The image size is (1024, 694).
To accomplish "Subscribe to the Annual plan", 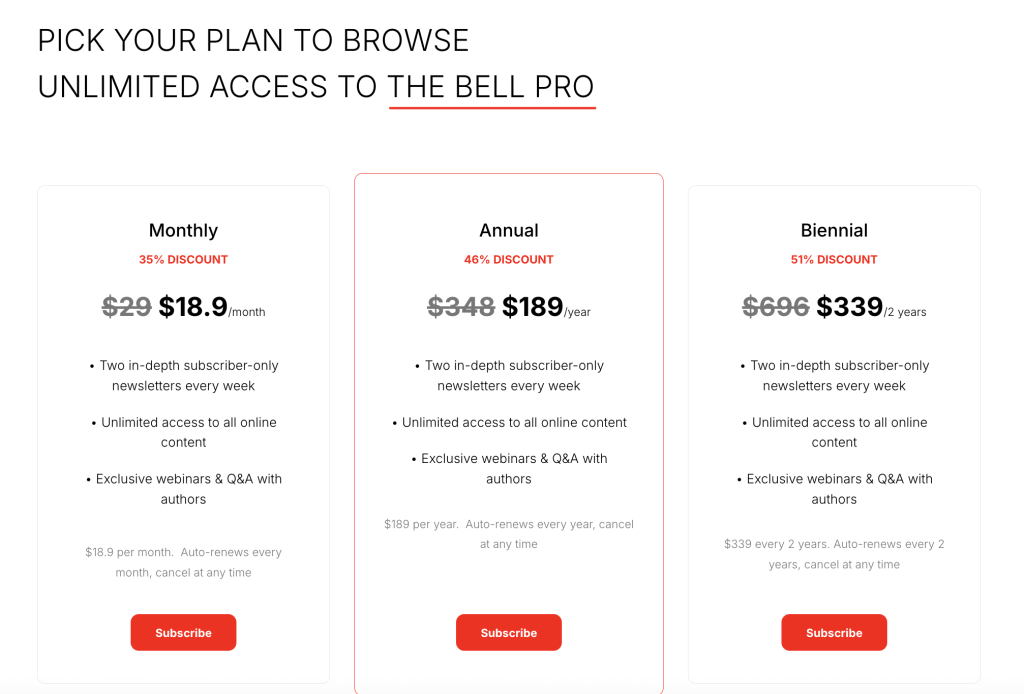I will tap(508, 632).
